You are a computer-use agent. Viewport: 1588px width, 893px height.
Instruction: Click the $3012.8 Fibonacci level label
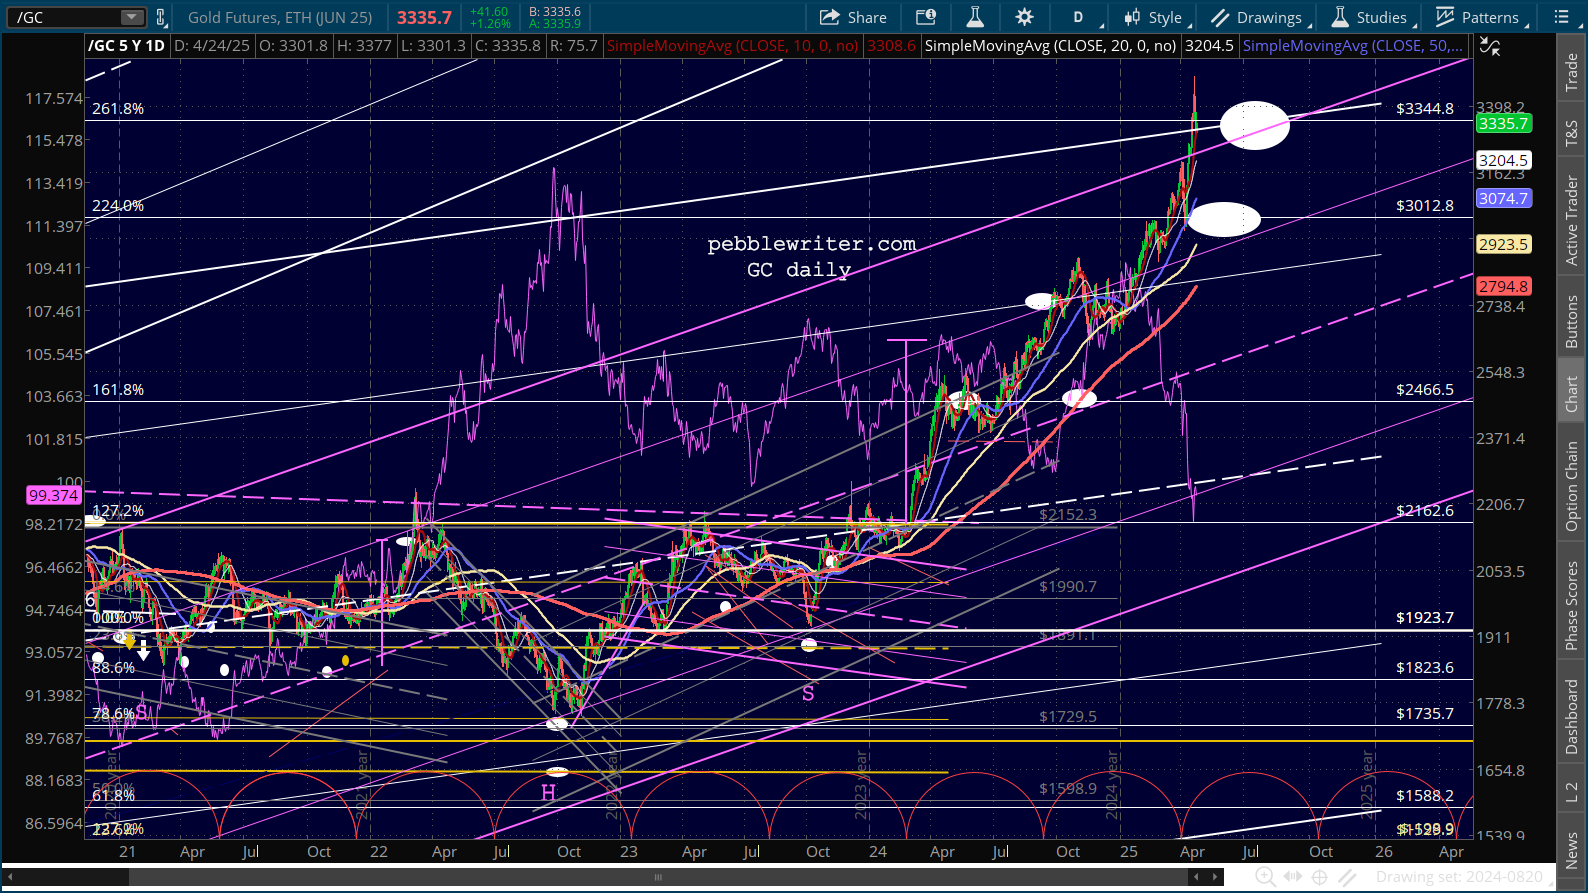[1425, 205]
